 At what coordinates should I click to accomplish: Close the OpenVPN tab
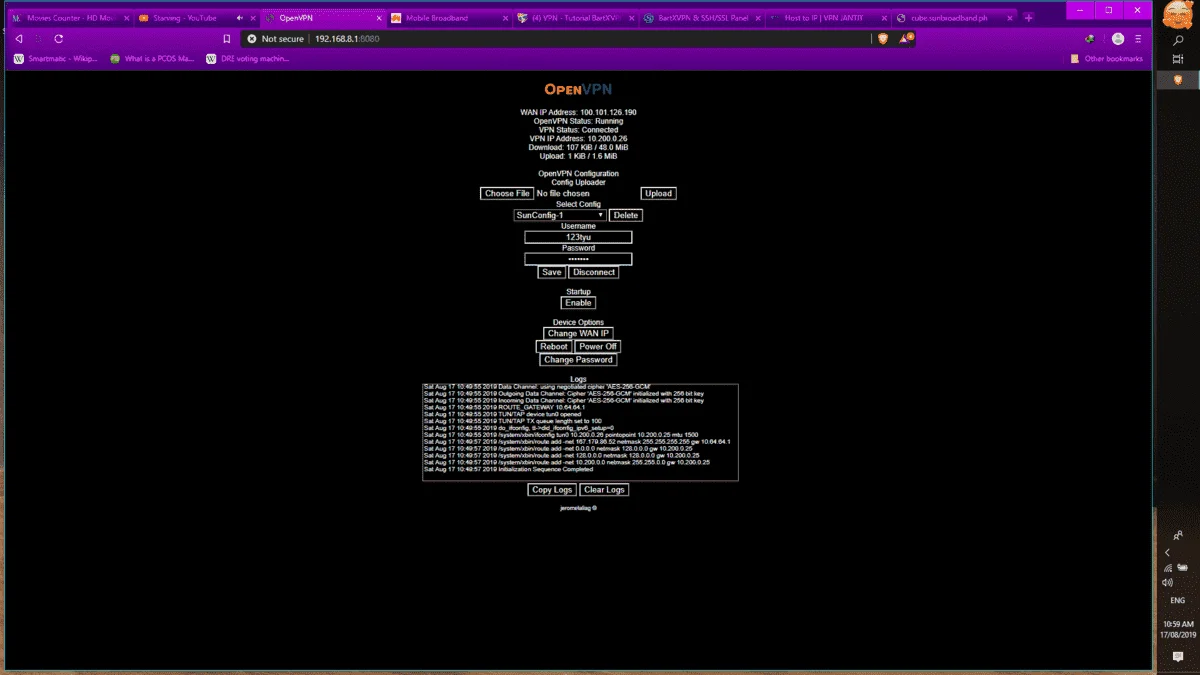(x=379, y=18)
